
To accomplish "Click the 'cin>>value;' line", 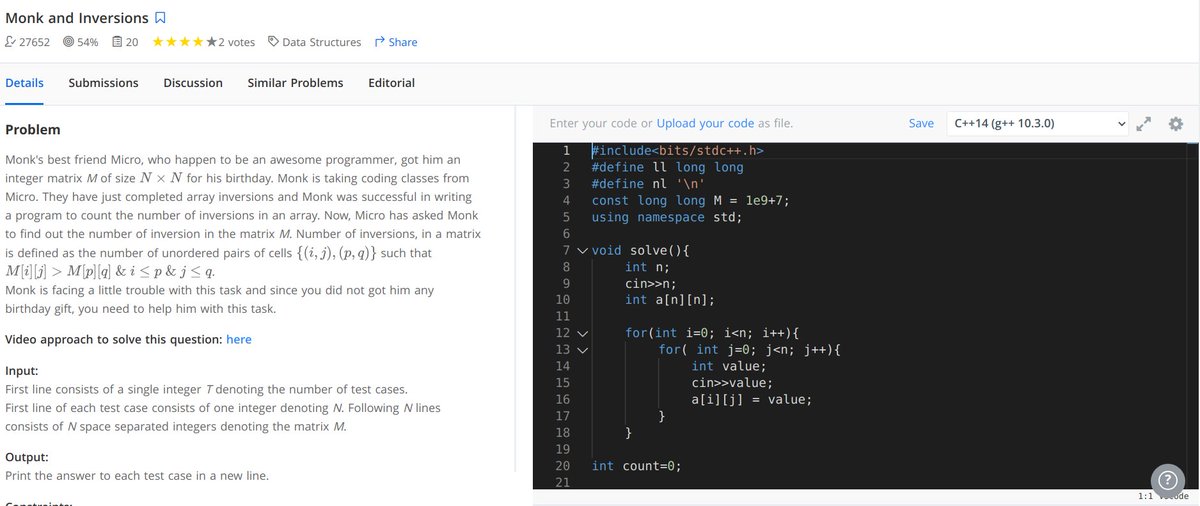I will point(732,383).
